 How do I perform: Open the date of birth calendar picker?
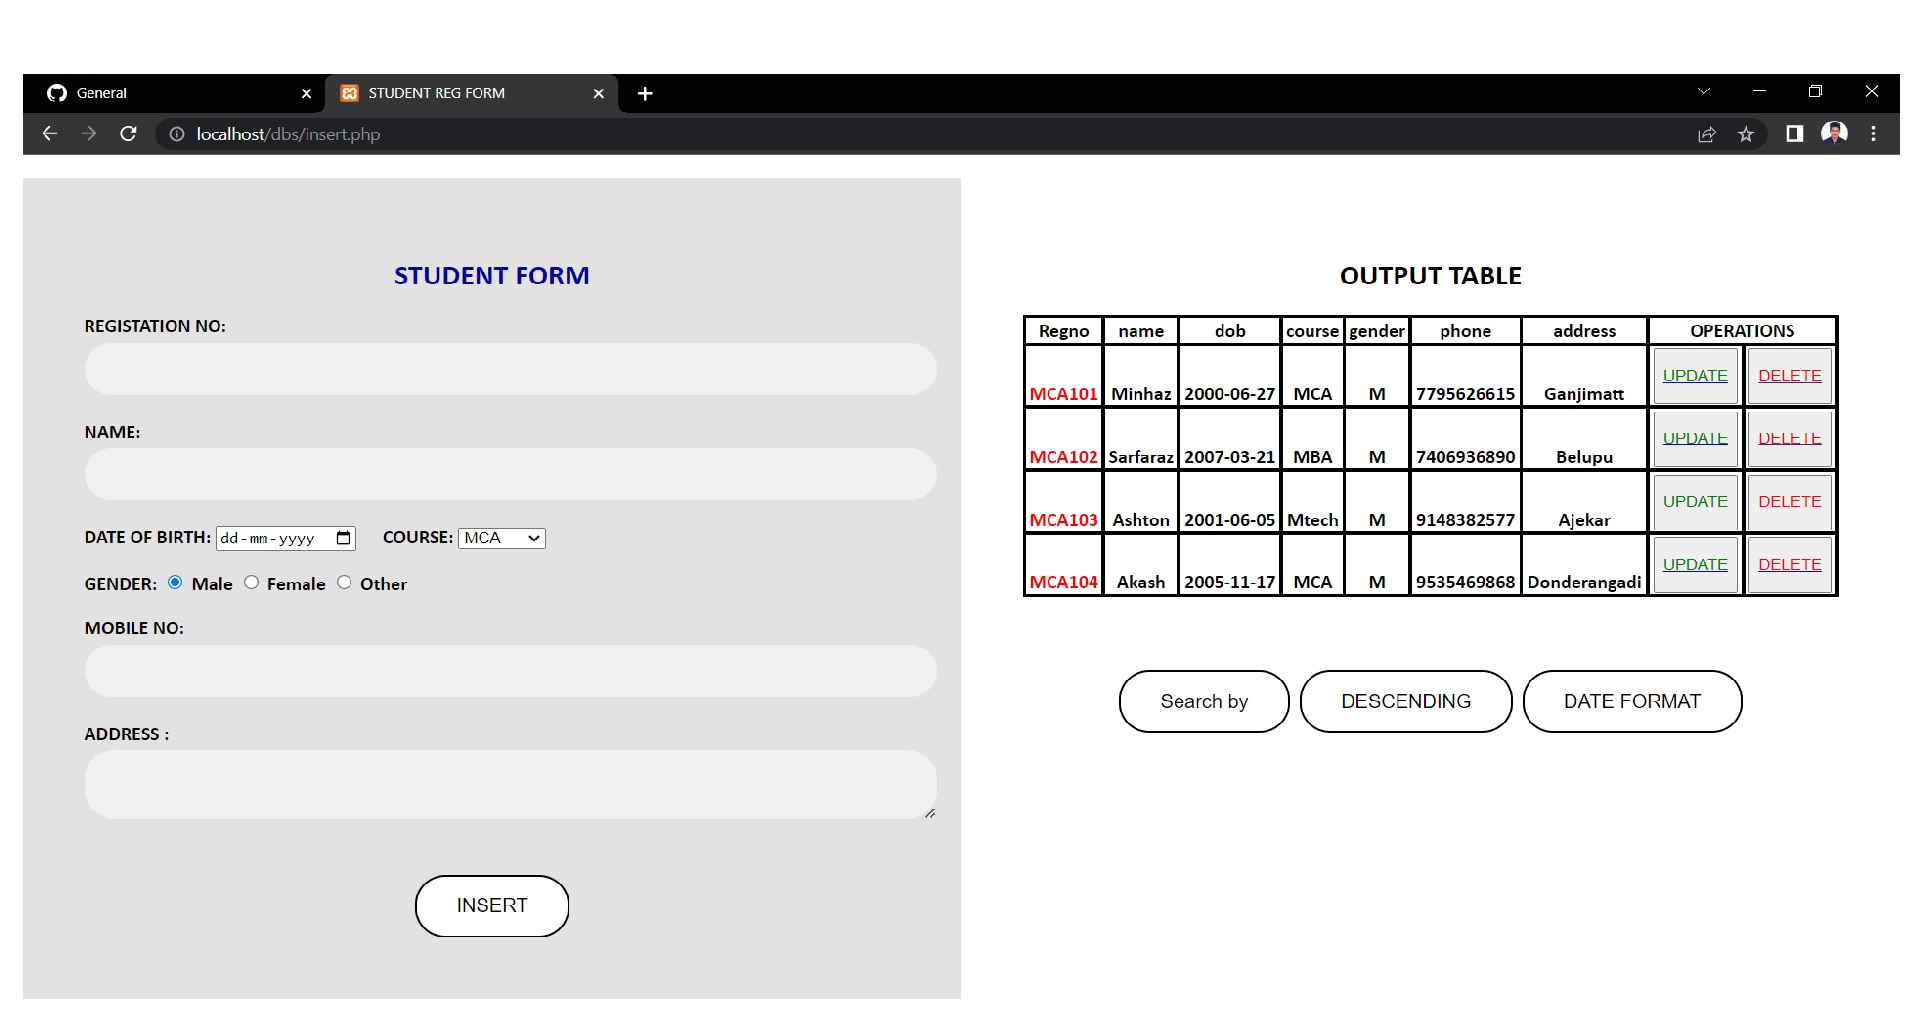(x=341, y=538)
